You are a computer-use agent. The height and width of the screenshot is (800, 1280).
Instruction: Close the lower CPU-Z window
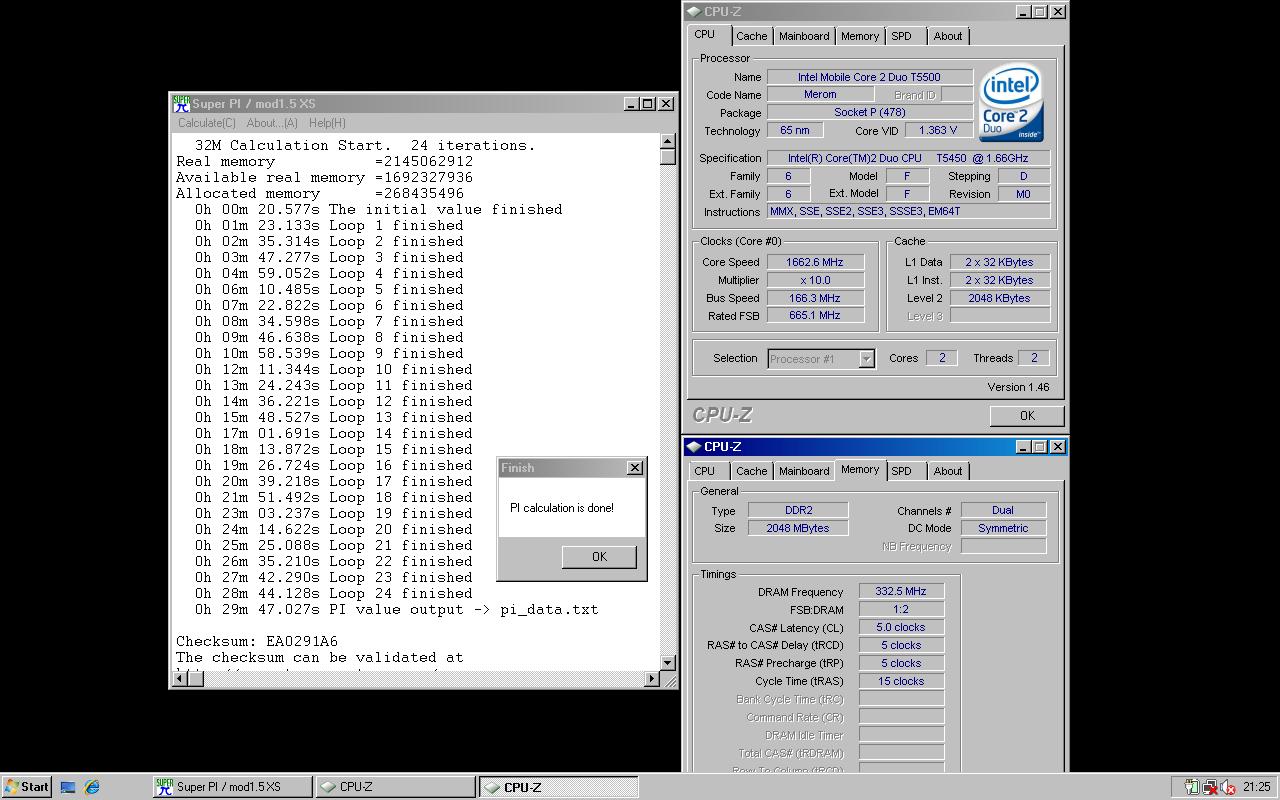[x=1058, y=447]
